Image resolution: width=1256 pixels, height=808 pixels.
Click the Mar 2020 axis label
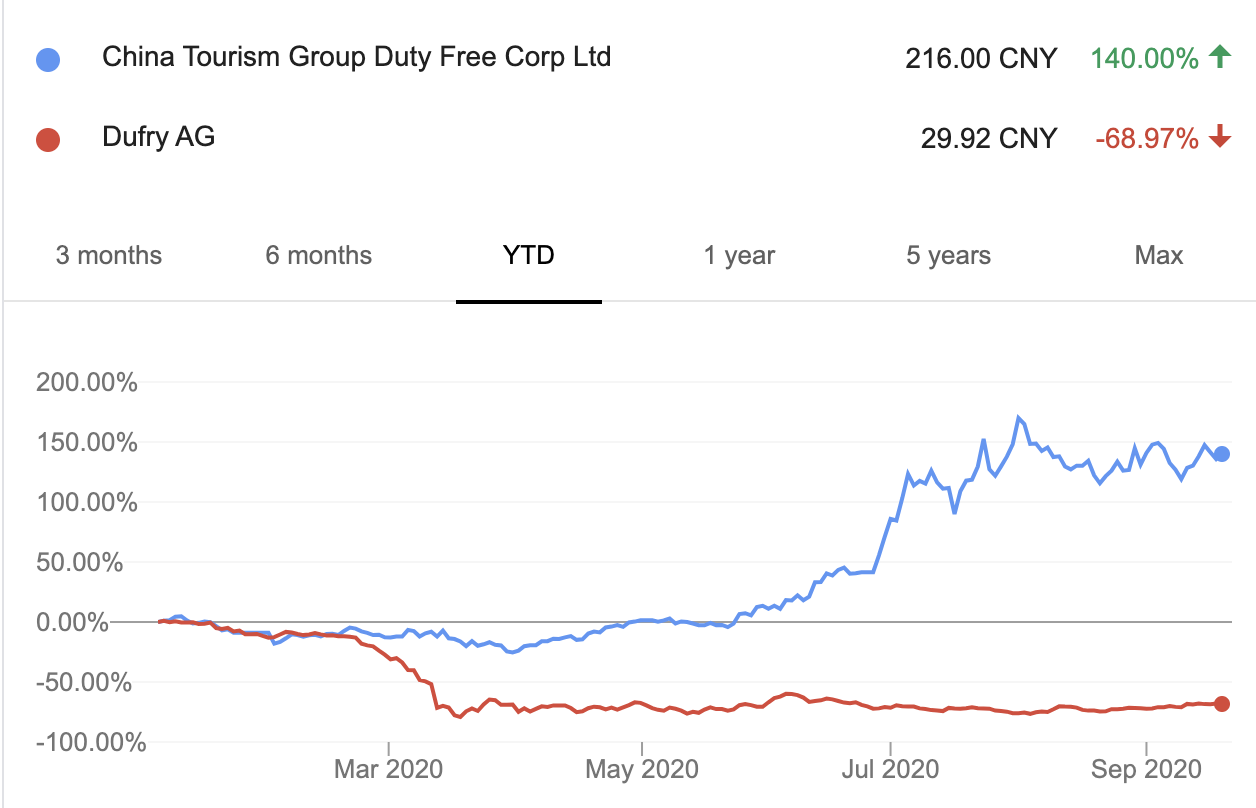[x=389, y=769]
